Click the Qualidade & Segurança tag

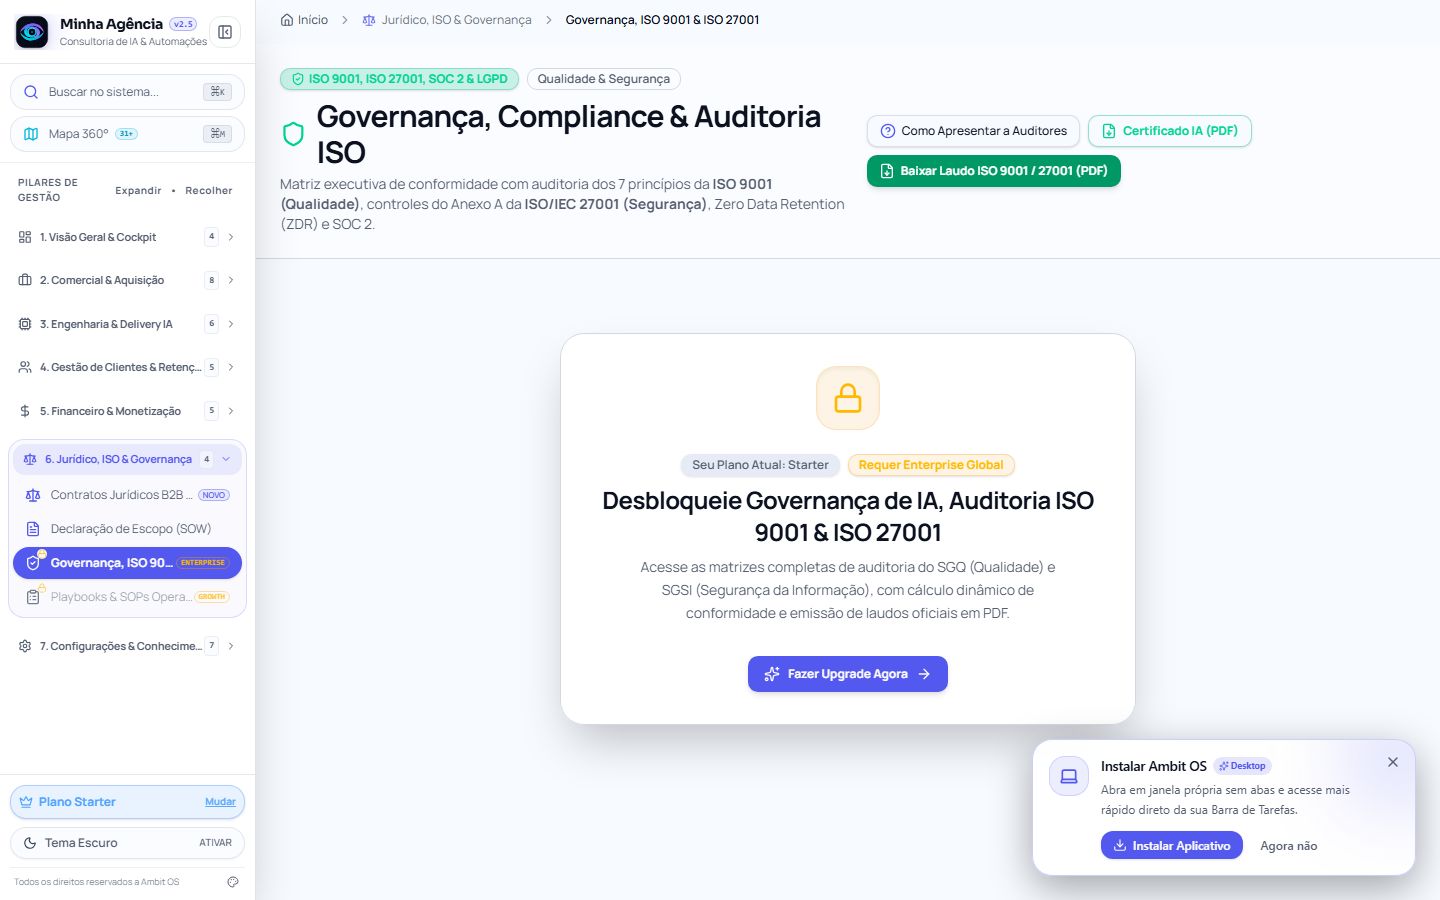[604, 79]
